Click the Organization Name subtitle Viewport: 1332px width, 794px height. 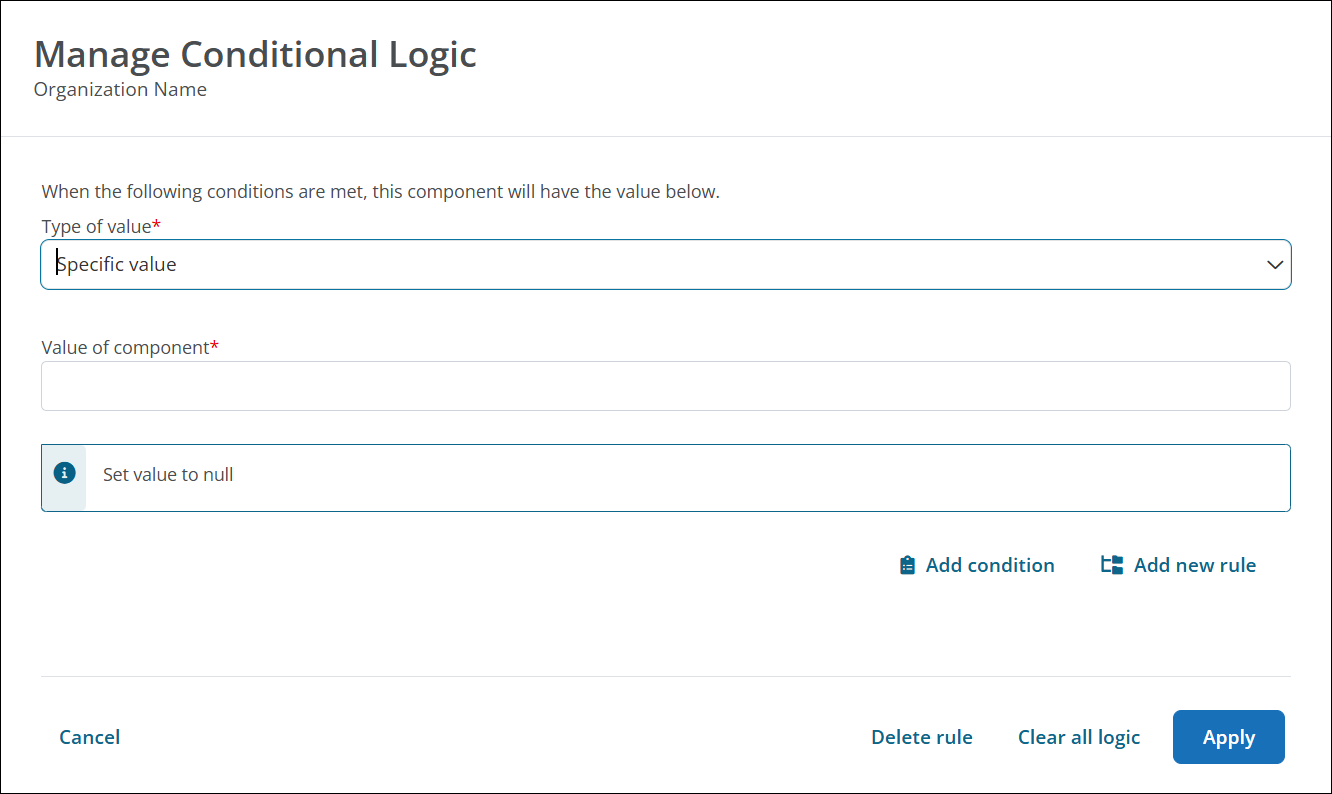[x=120, y=90]
